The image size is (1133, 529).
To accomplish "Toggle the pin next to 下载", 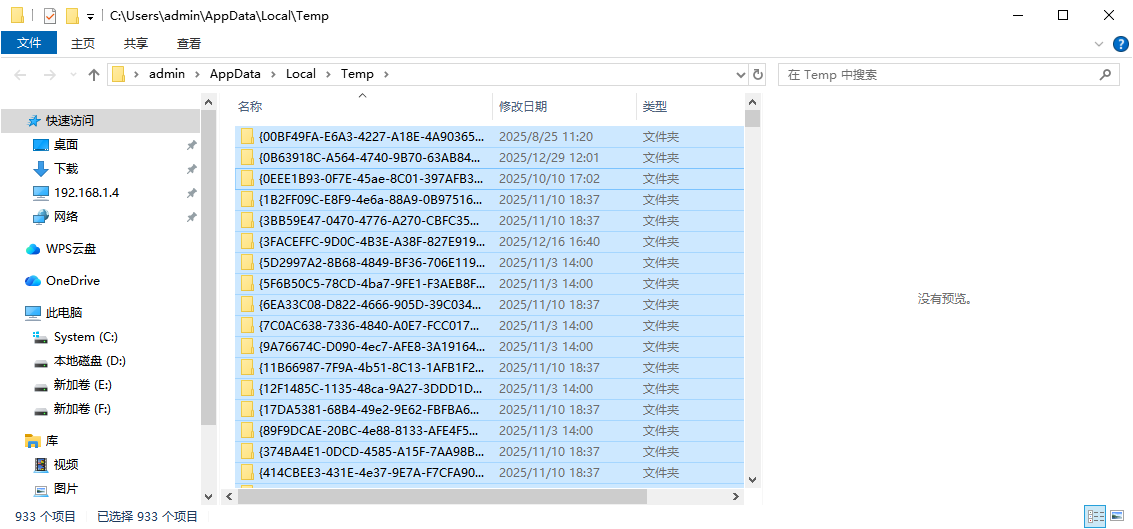I will (191, 169).
